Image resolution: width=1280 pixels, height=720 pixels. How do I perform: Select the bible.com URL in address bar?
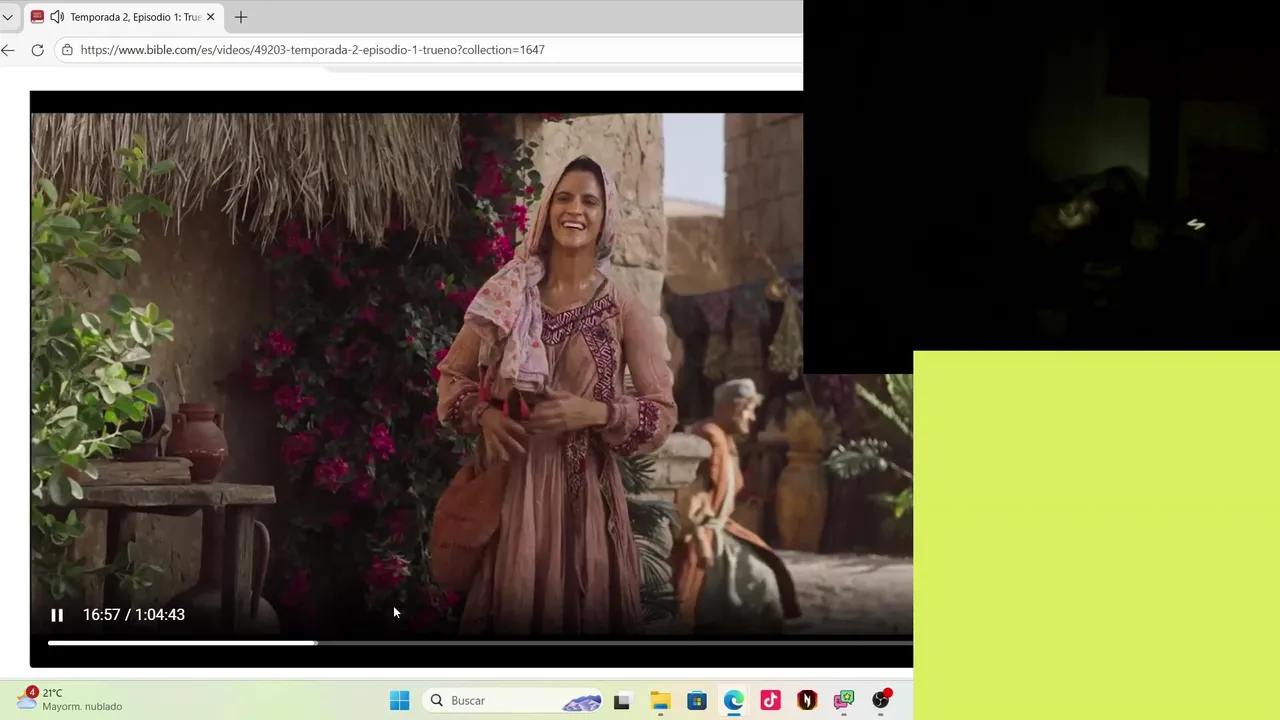pyautogui.click(x=313, y=50)
